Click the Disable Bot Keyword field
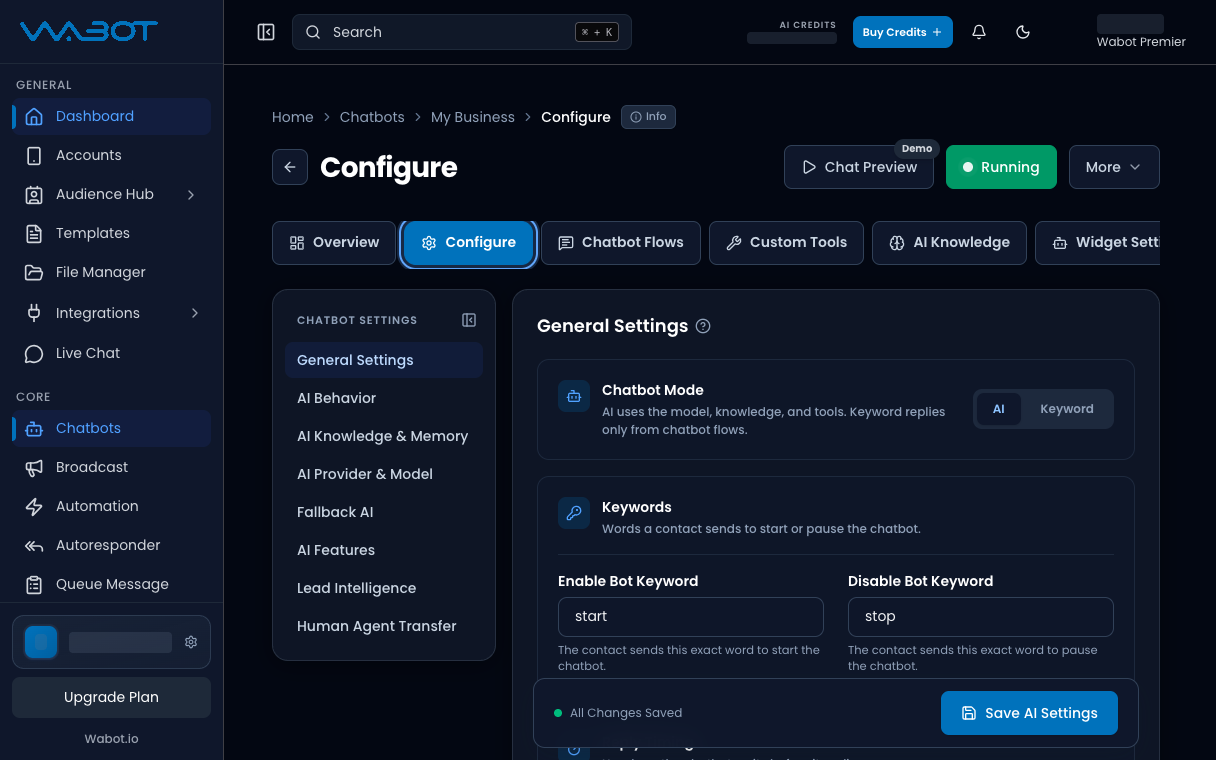This screenshot has height=760, width=1216. 981,617
